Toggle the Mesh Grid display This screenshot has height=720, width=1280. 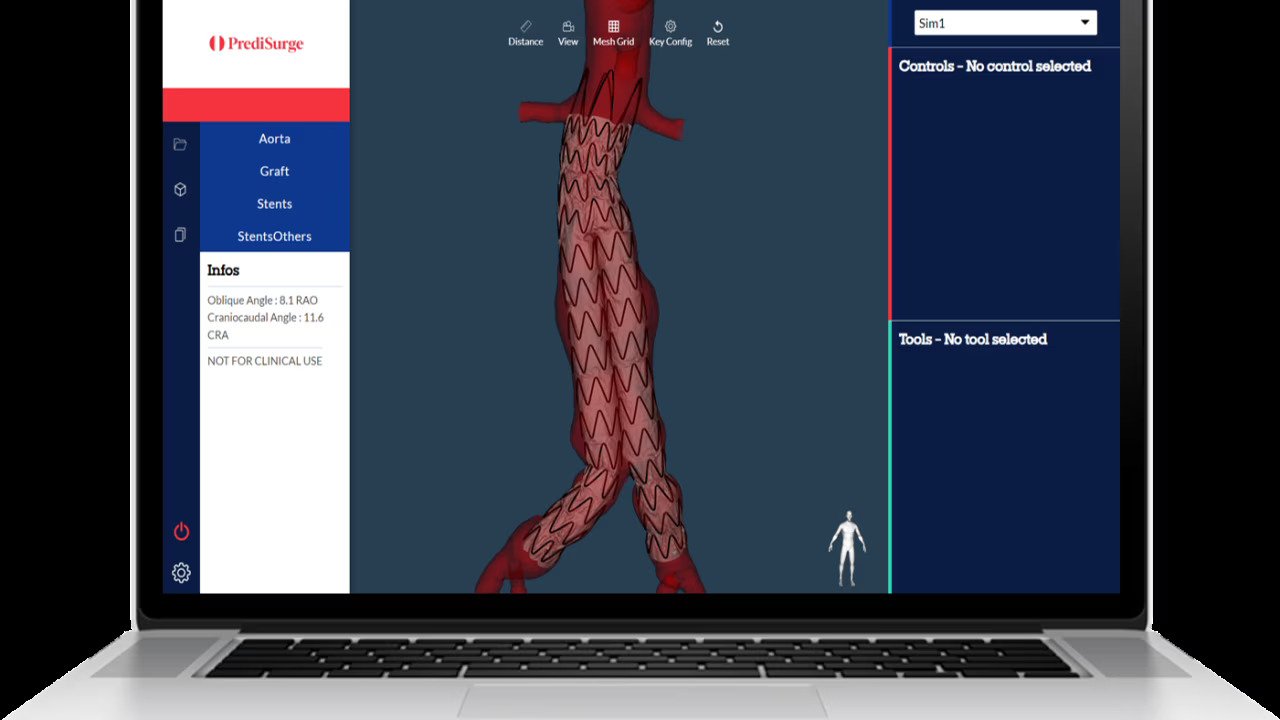(x=613, y=33)
